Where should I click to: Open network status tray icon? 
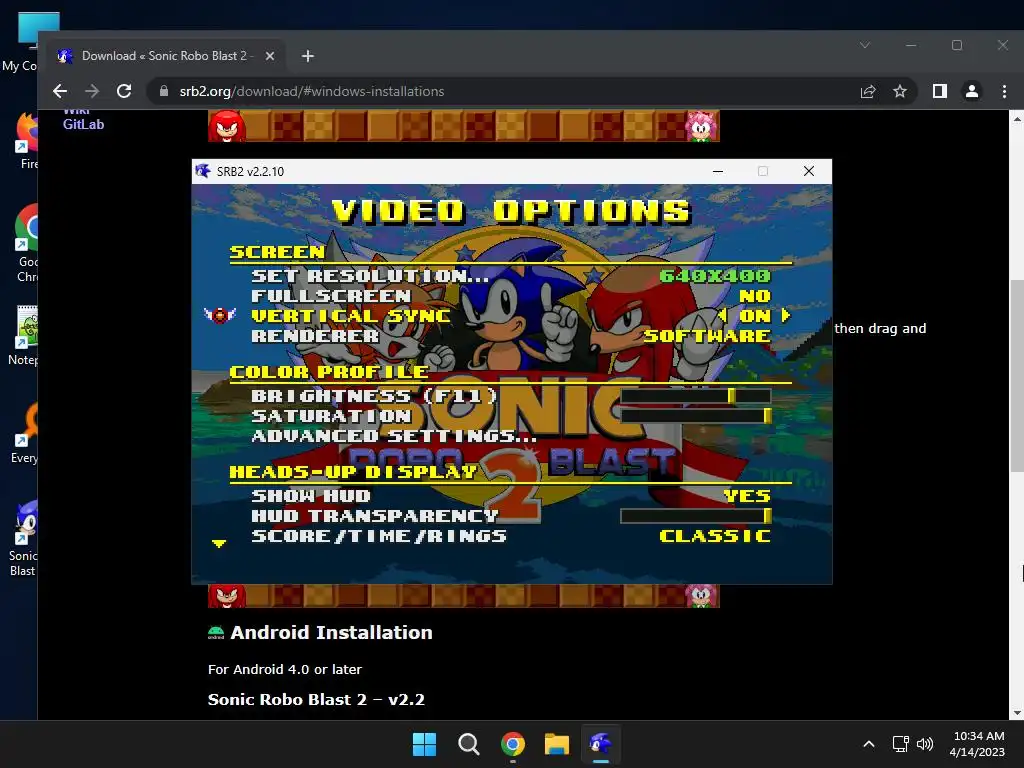tap(901, 744)
